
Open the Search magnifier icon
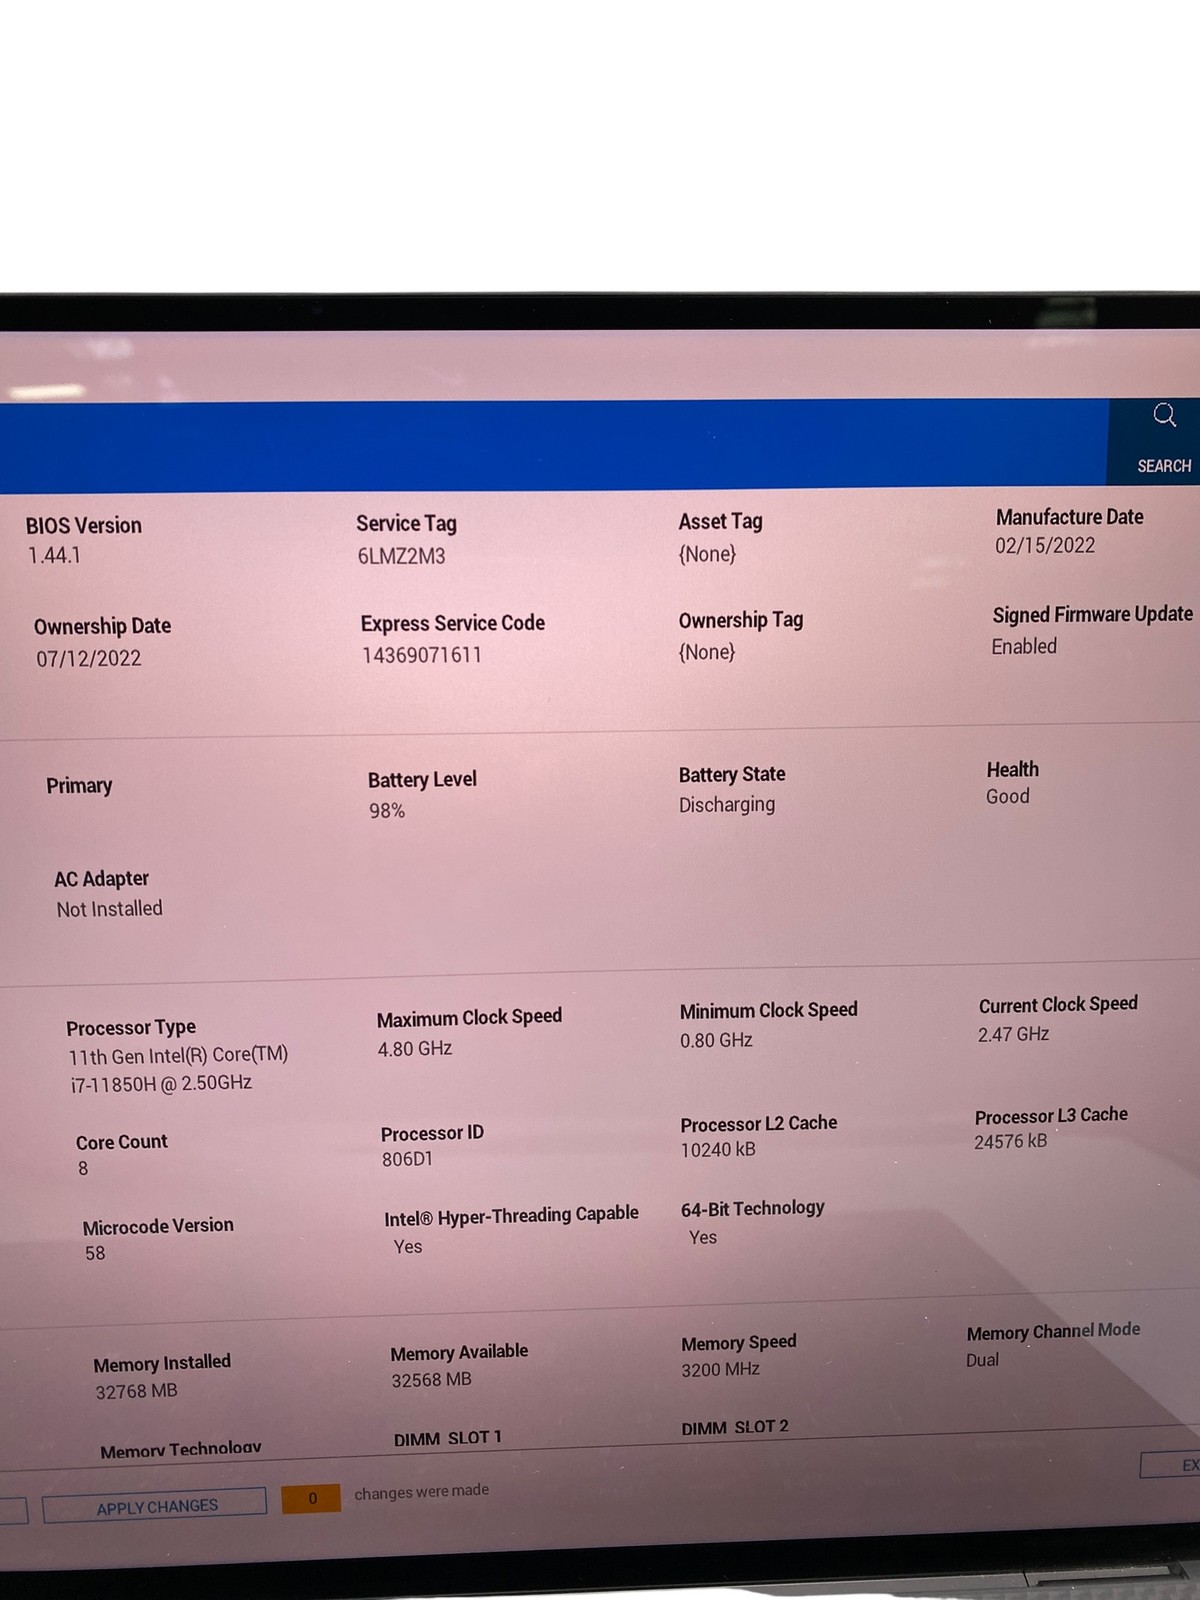(x=1164, y=415)
